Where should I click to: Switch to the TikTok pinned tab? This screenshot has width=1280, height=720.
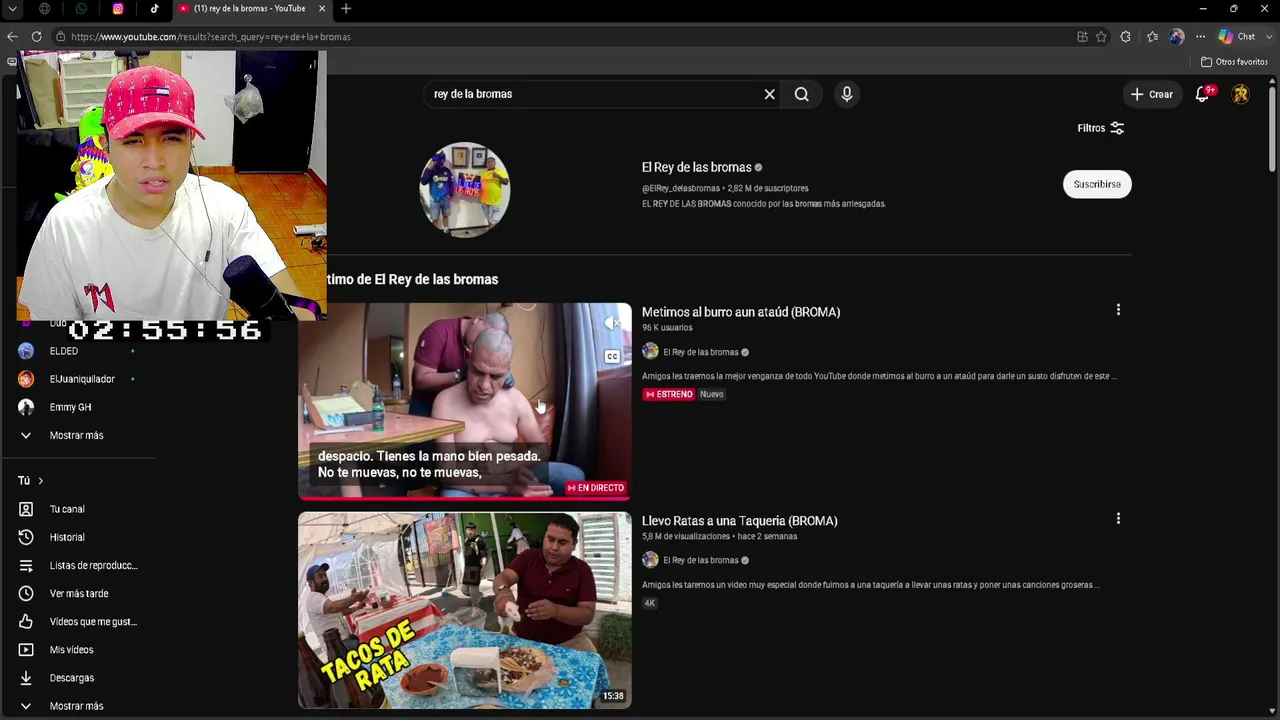[154, 9]
